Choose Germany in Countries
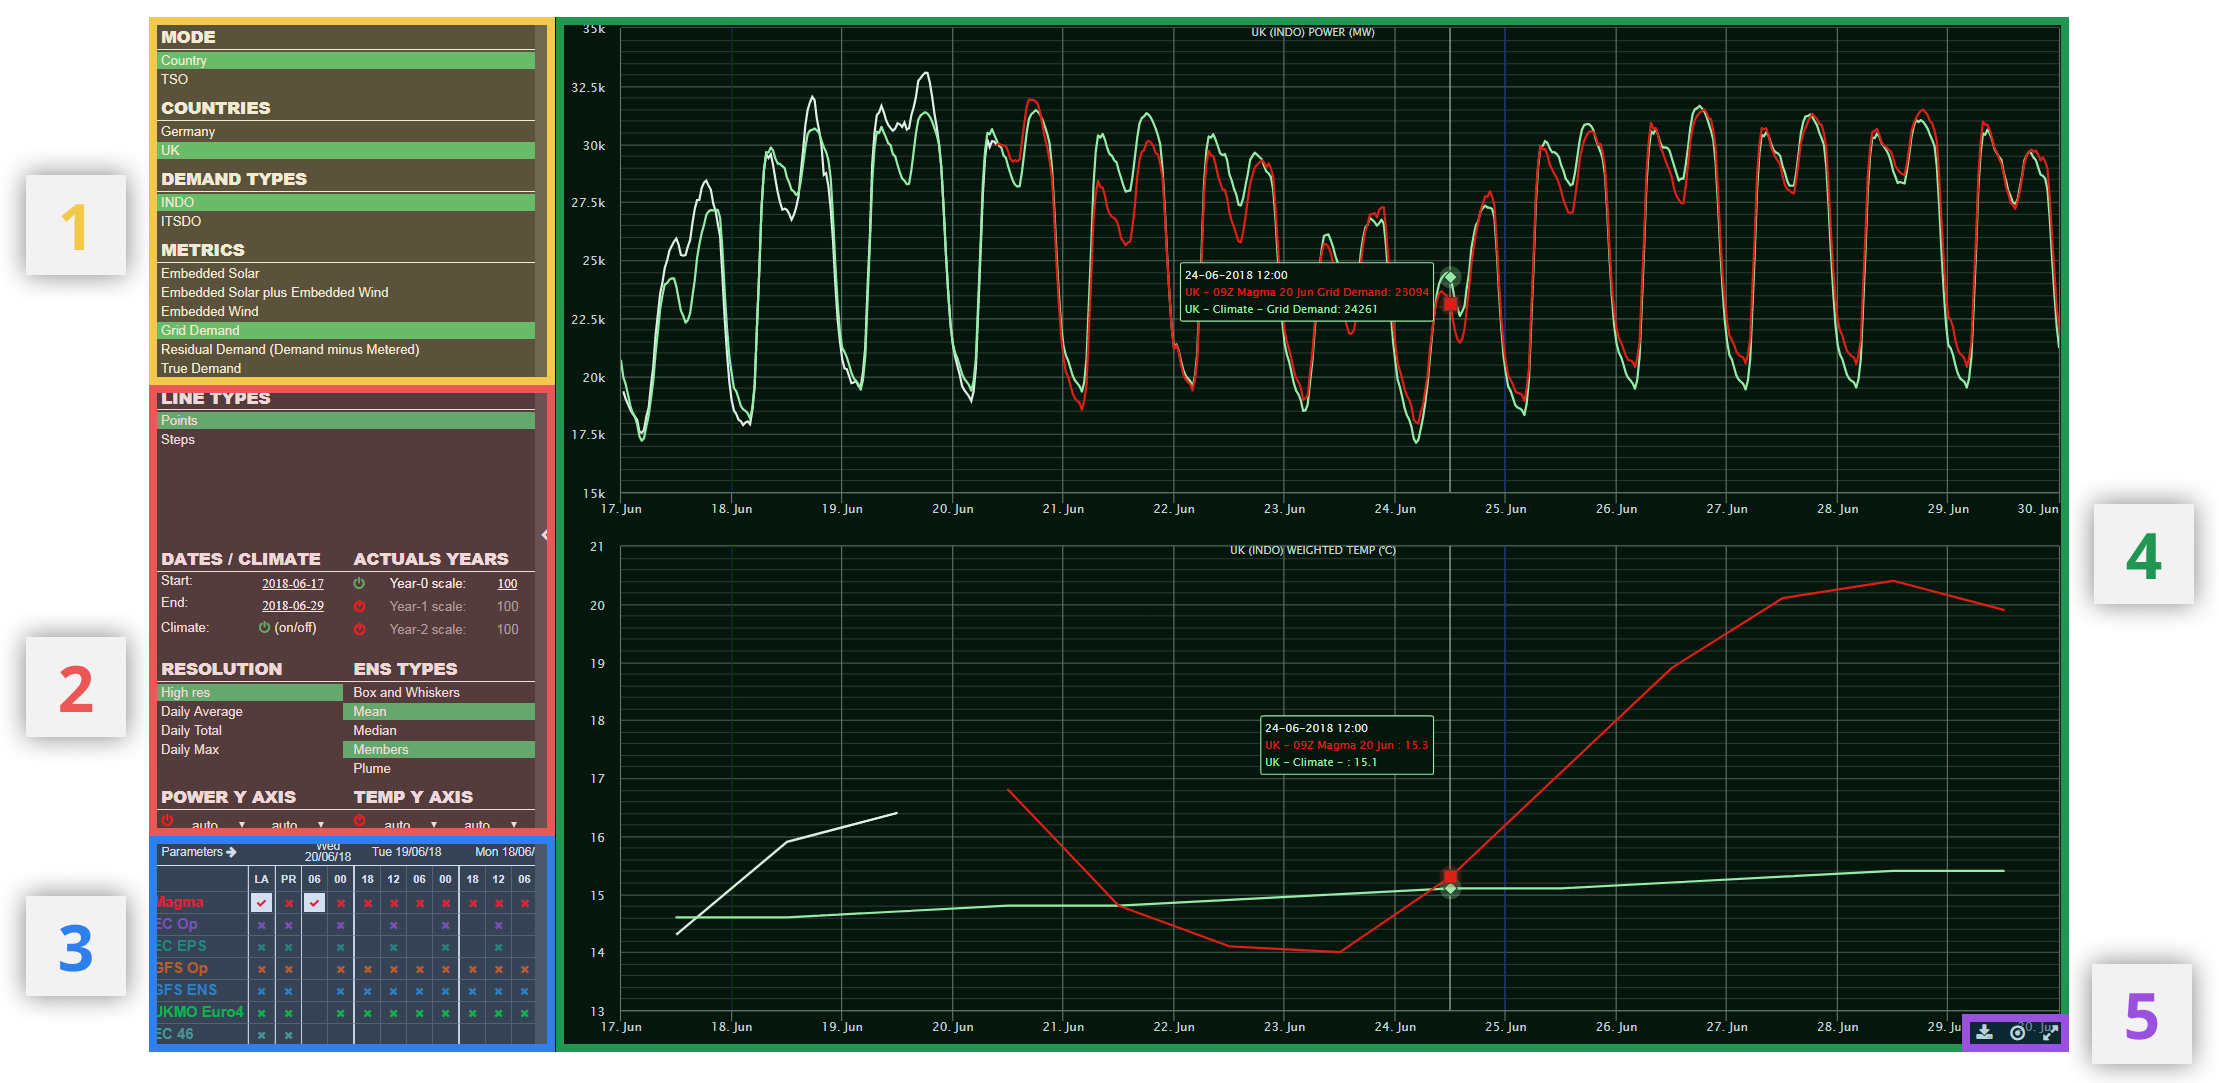2219x1083 pixels. coord(346,131)
